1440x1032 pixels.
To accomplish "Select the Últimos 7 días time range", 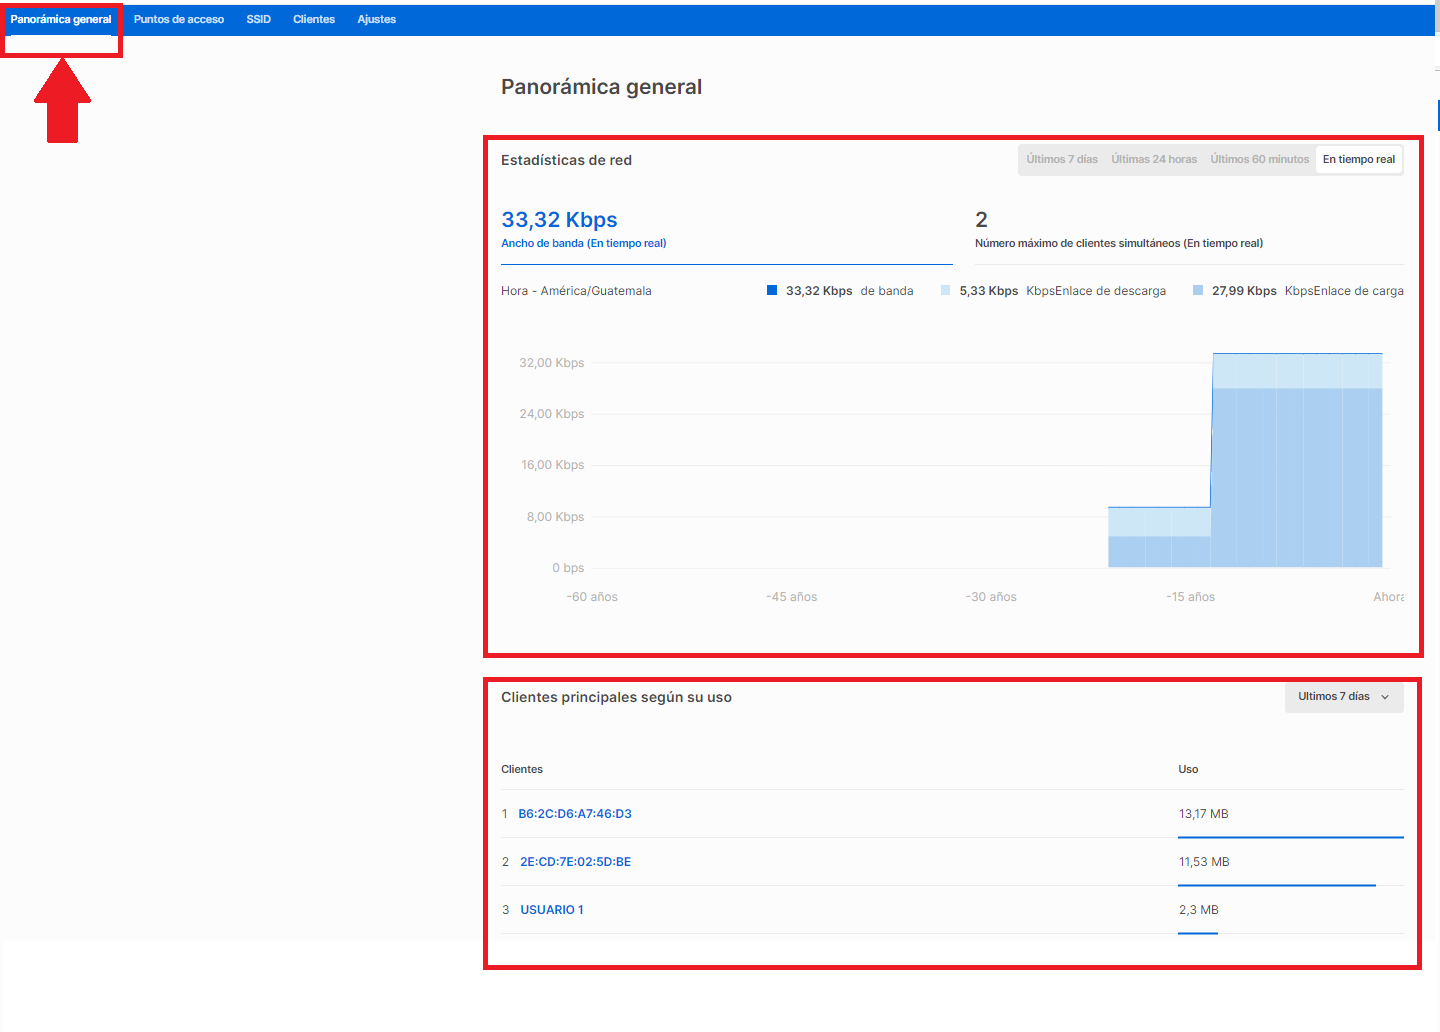I will 1061,159.
